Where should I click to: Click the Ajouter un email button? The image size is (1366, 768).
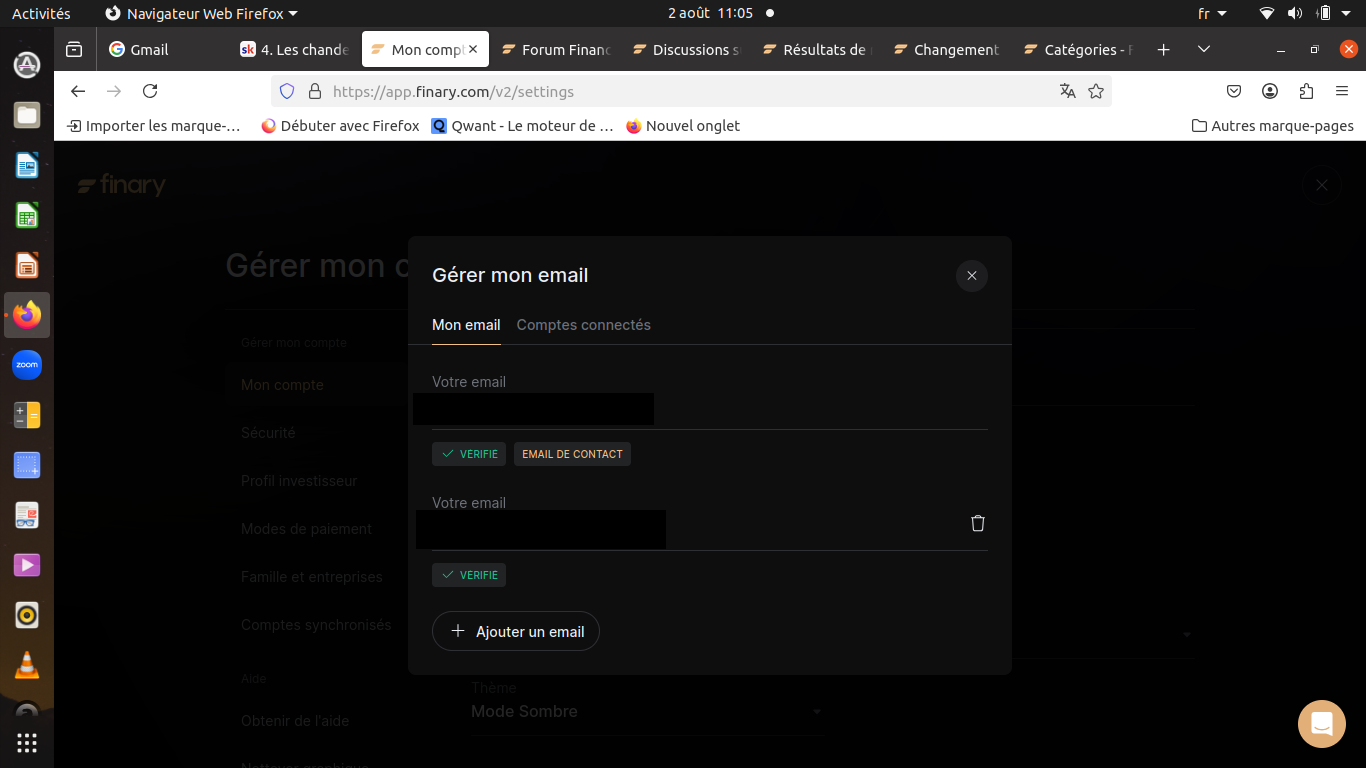(516, 631)
